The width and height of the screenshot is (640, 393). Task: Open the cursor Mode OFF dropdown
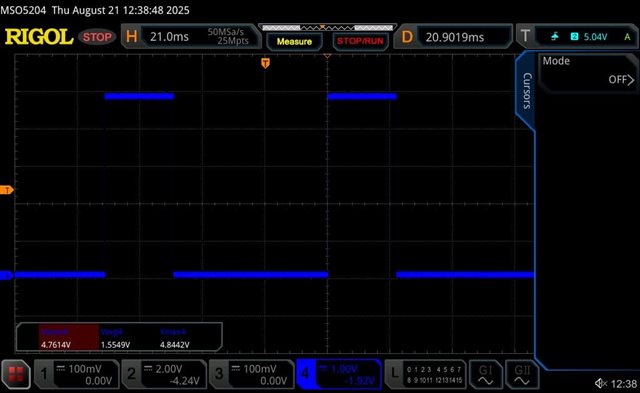(588, 72)
